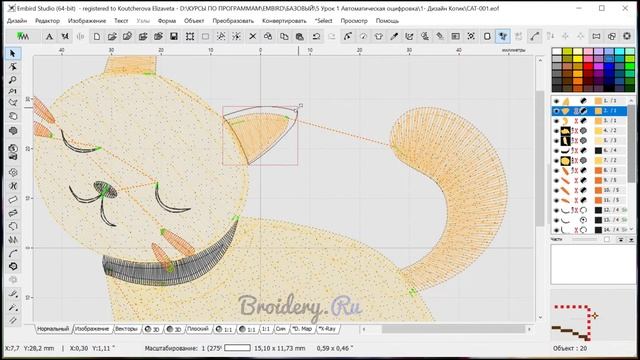This screenshot has width=640, height=360.
Task: Click the curve path icon in the top toolbar
Action: pos(534,36)
